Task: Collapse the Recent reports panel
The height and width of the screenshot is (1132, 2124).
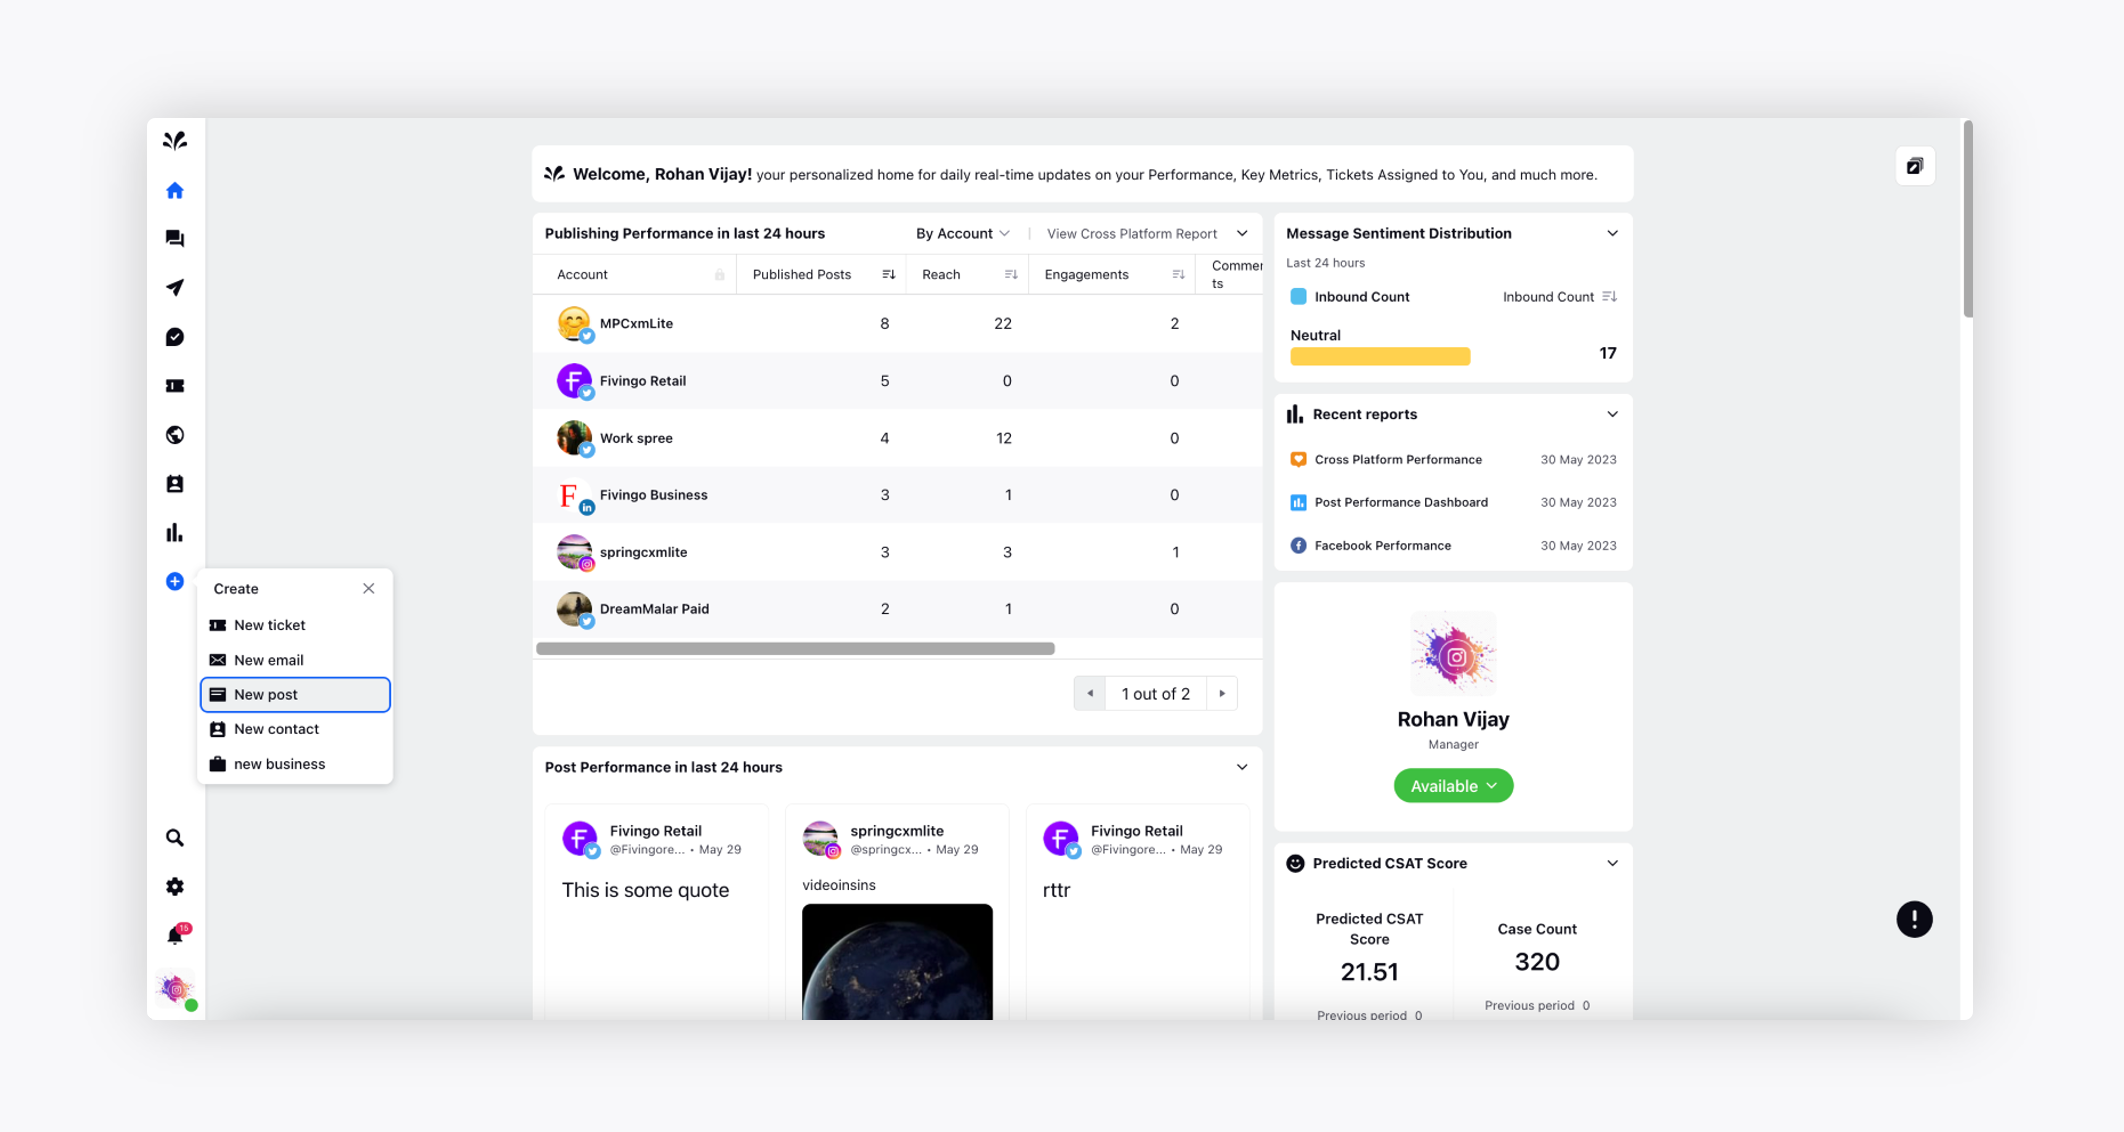Action: coord(1612,414)
